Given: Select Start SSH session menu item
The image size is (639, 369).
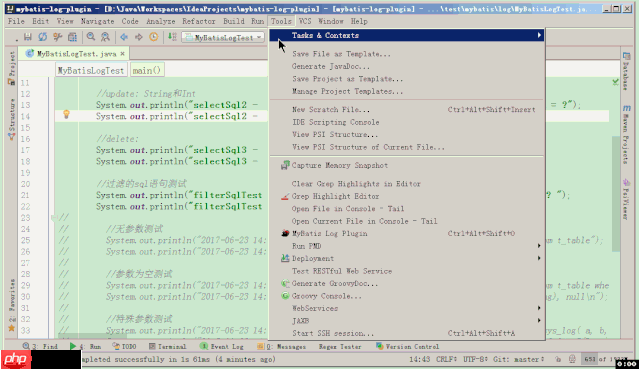Looking at the screenshot, I should pos(407,333).
